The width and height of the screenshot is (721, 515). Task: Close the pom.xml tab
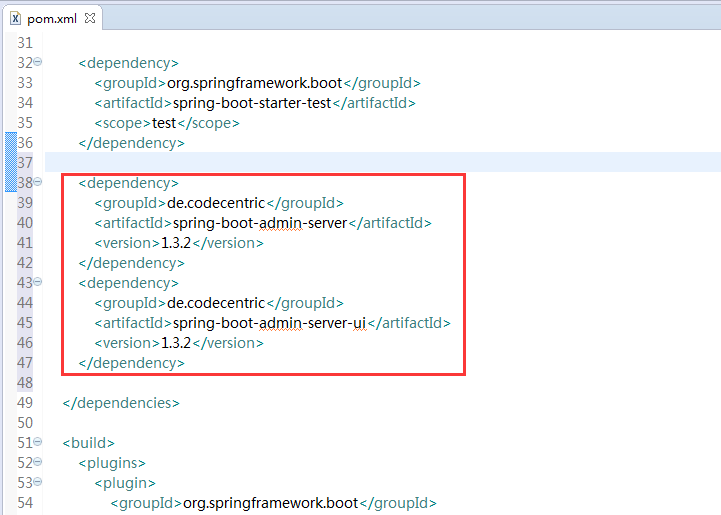pyautogui.click(x=90, y=18)
